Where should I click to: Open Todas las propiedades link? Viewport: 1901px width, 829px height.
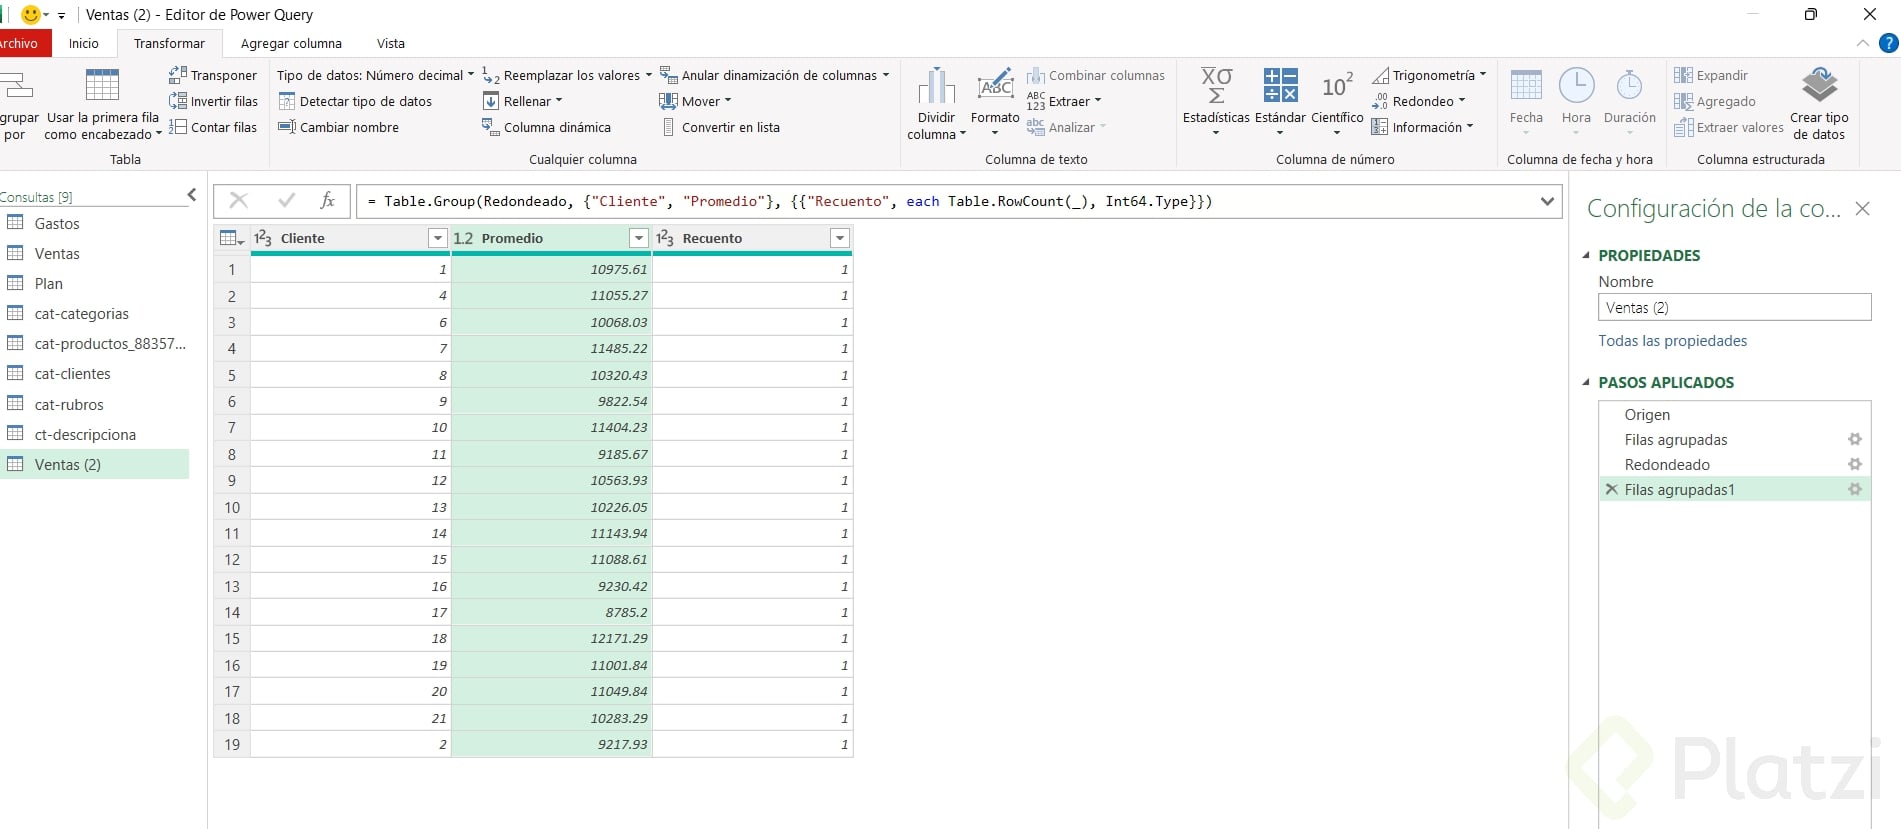click(1672, 341)
